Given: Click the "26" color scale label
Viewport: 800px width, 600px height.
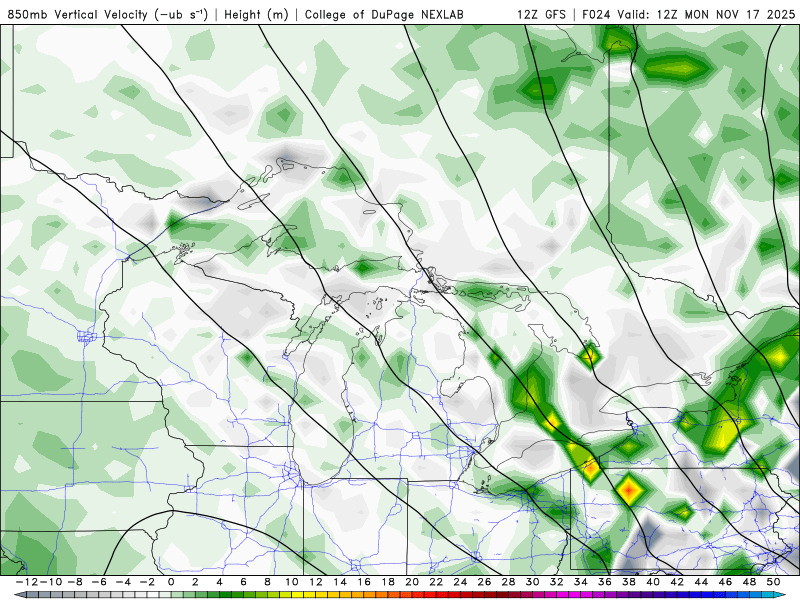Looking at the screenshot, I should 485,582.
